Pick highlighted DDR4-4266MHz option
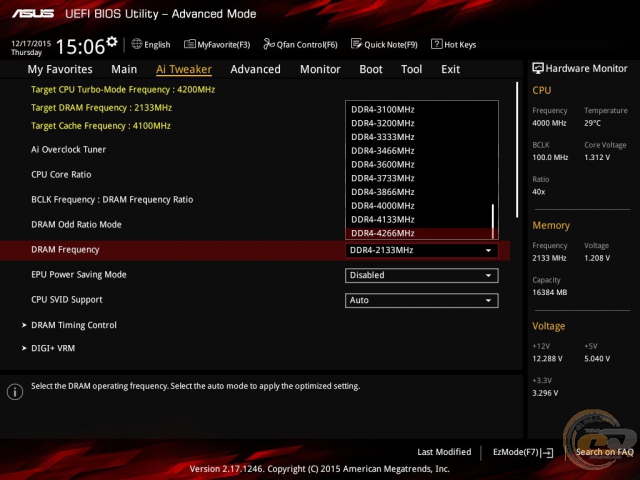 pos(418,233)
